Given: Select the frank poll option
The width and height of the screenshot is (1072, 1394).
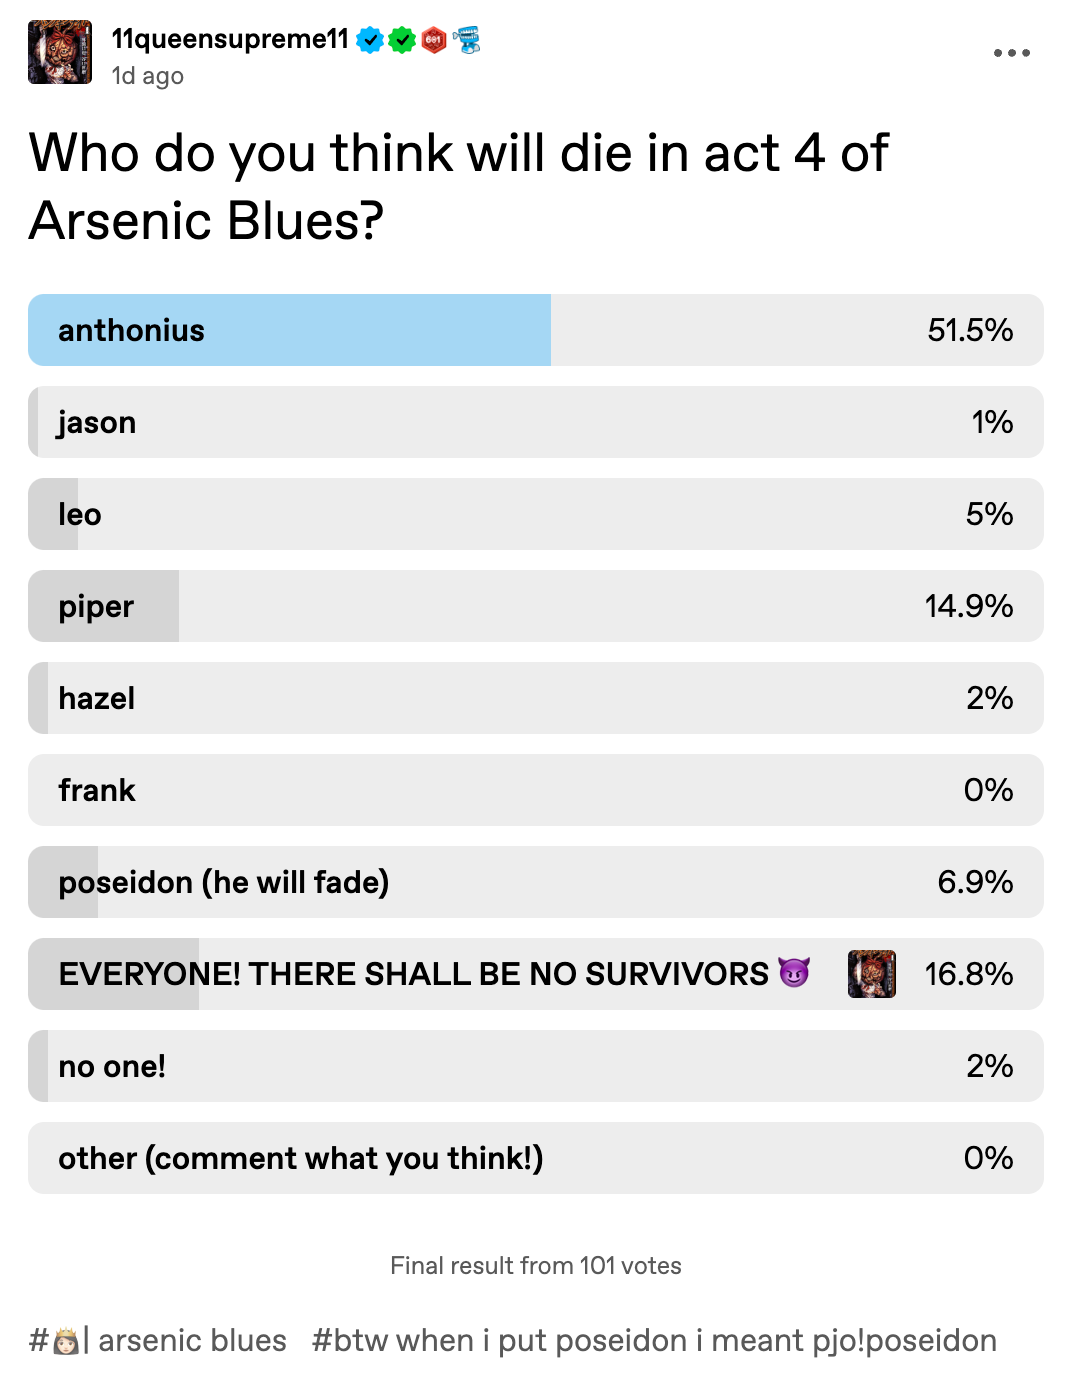Looking at the screenshot, I should [x=536, y=790].
